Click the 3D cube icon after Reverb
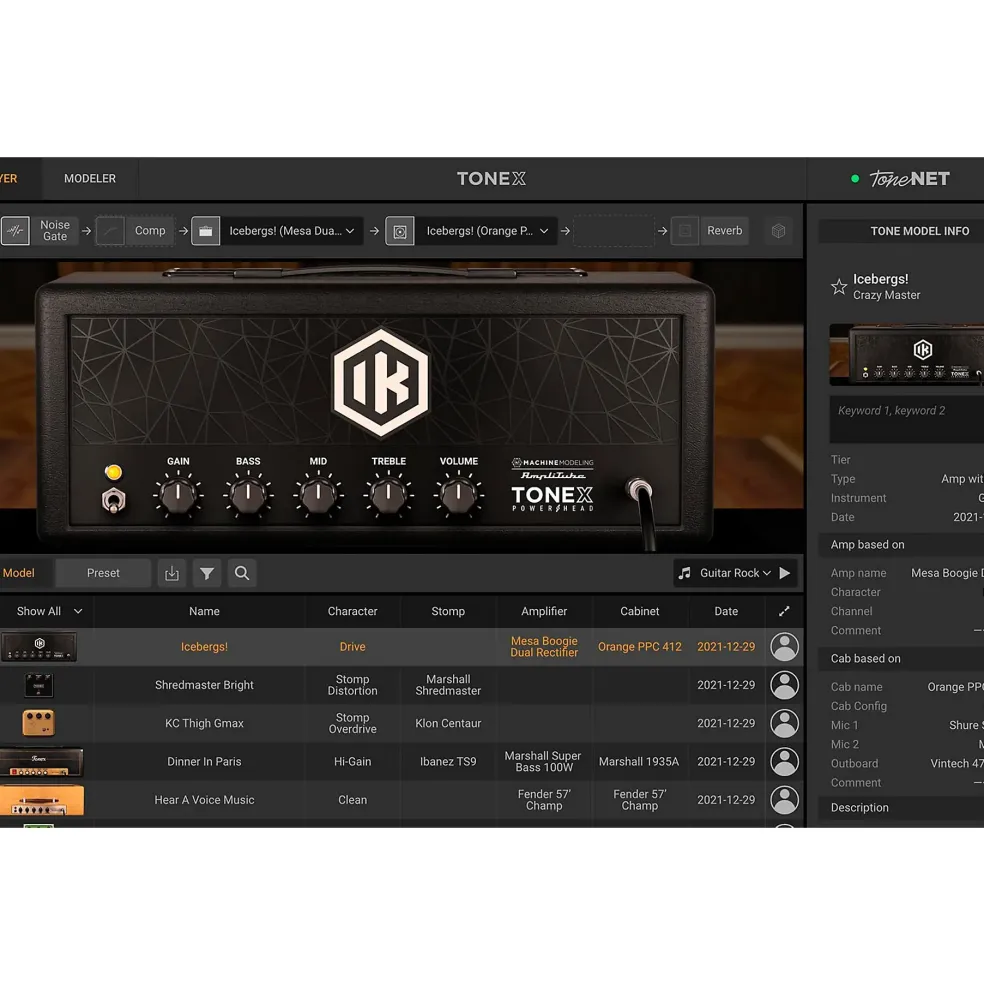The image size is (984, 985). pyautogui.click(x=779, y=231)
